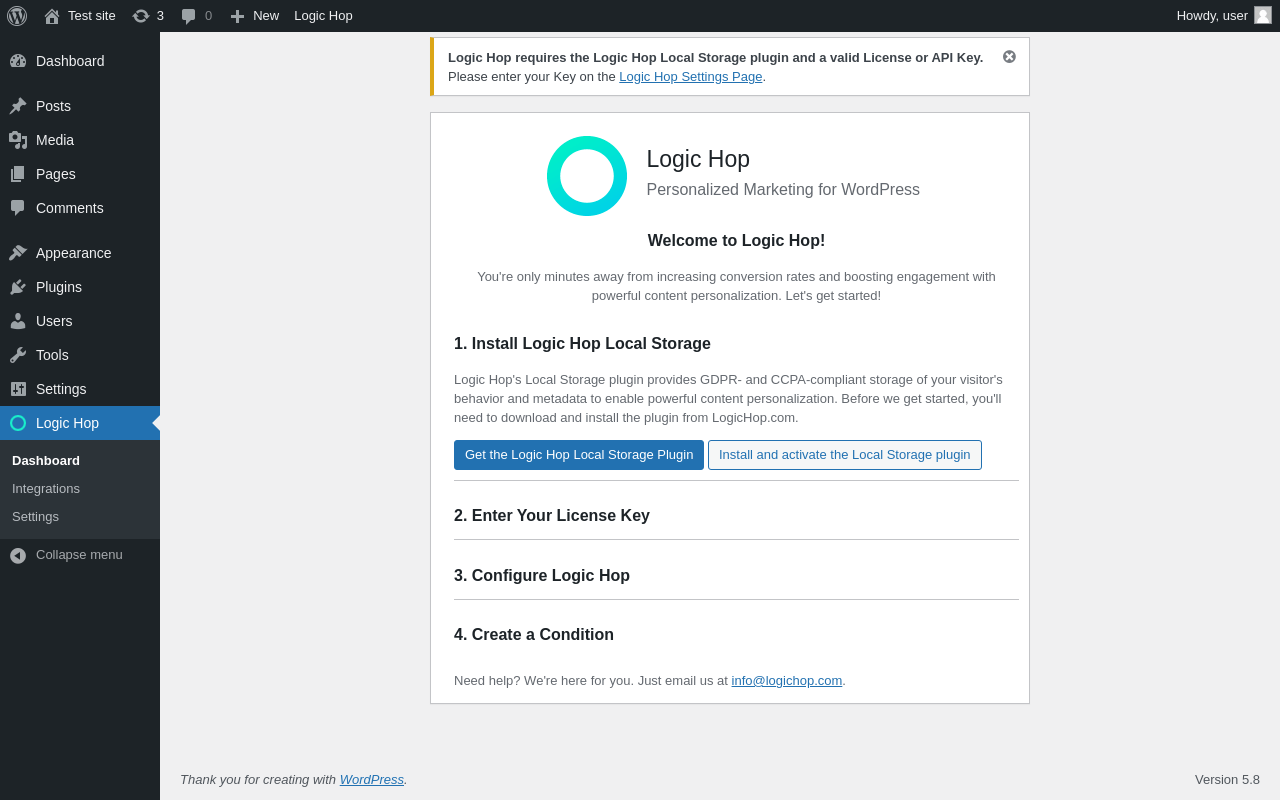
Task: Click the Plugins plug icon
Action: [18, 287]
